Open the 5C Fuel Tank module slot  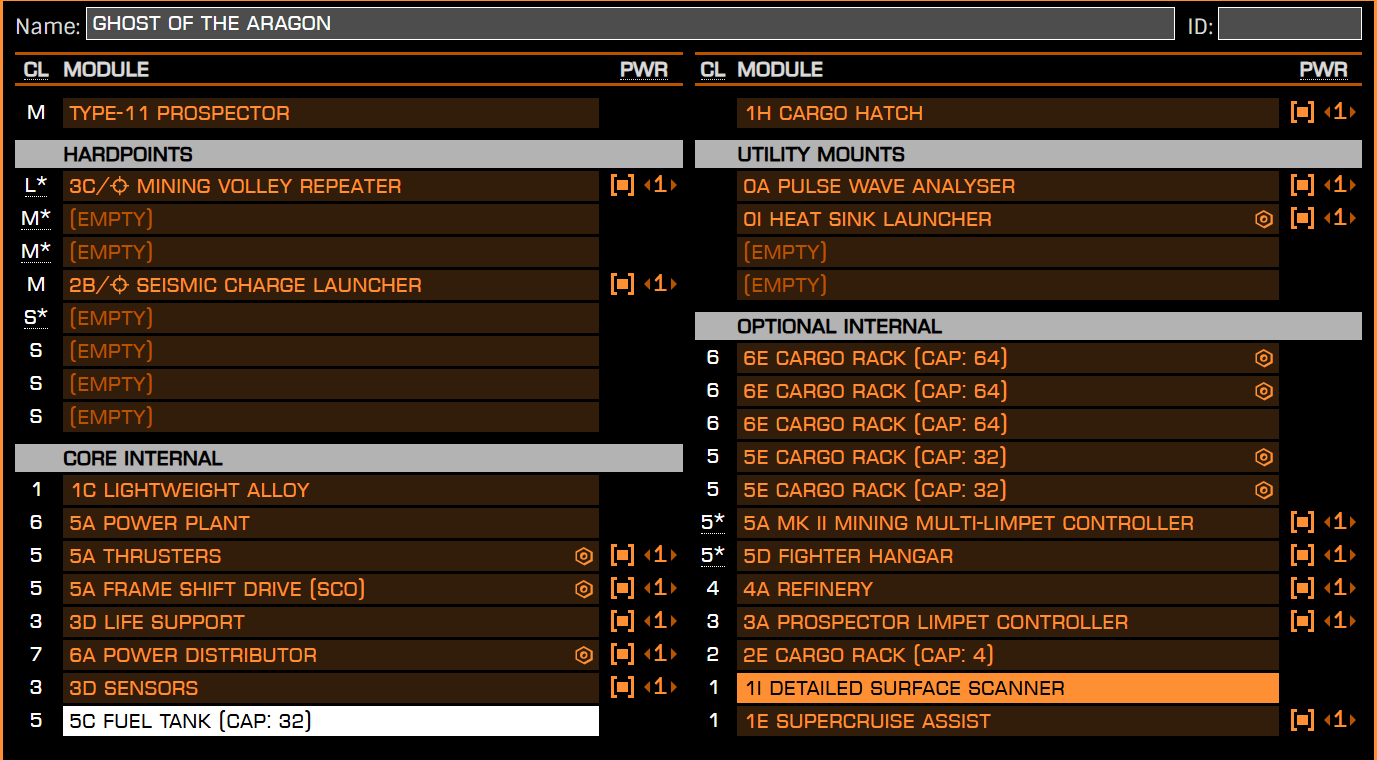(x=330, y=721)
